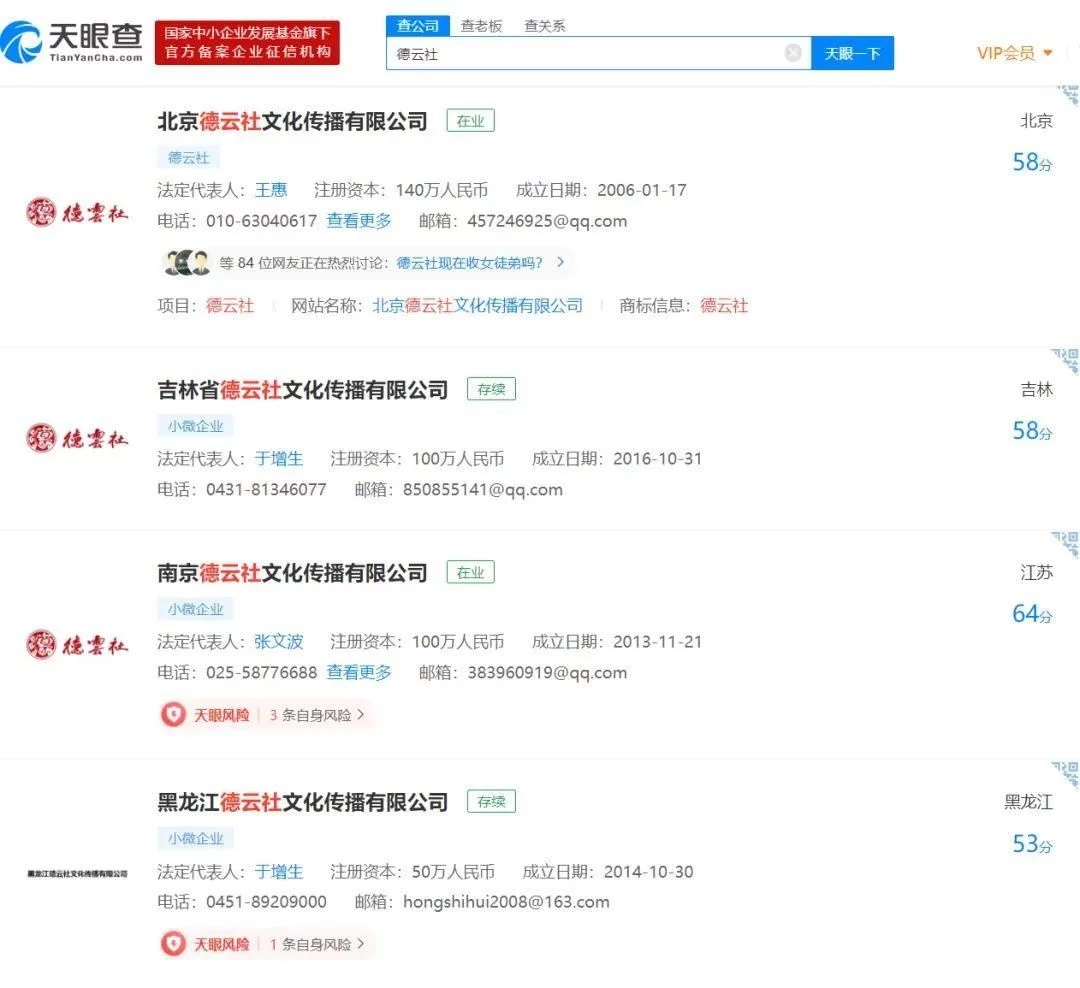Click phone number 0451-89209000
Screen dimensions: 1080x988
pyautogui.click(x=266, y=902)
